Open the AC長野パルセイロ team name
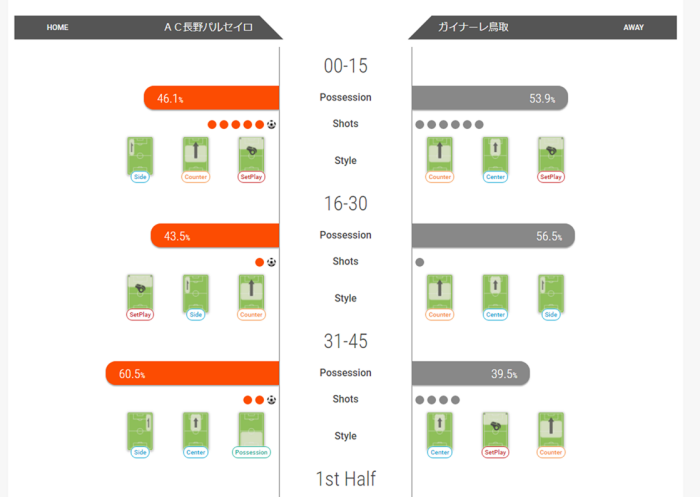The width and height of the screenshot is (700, 497). (x=208, y=28)
